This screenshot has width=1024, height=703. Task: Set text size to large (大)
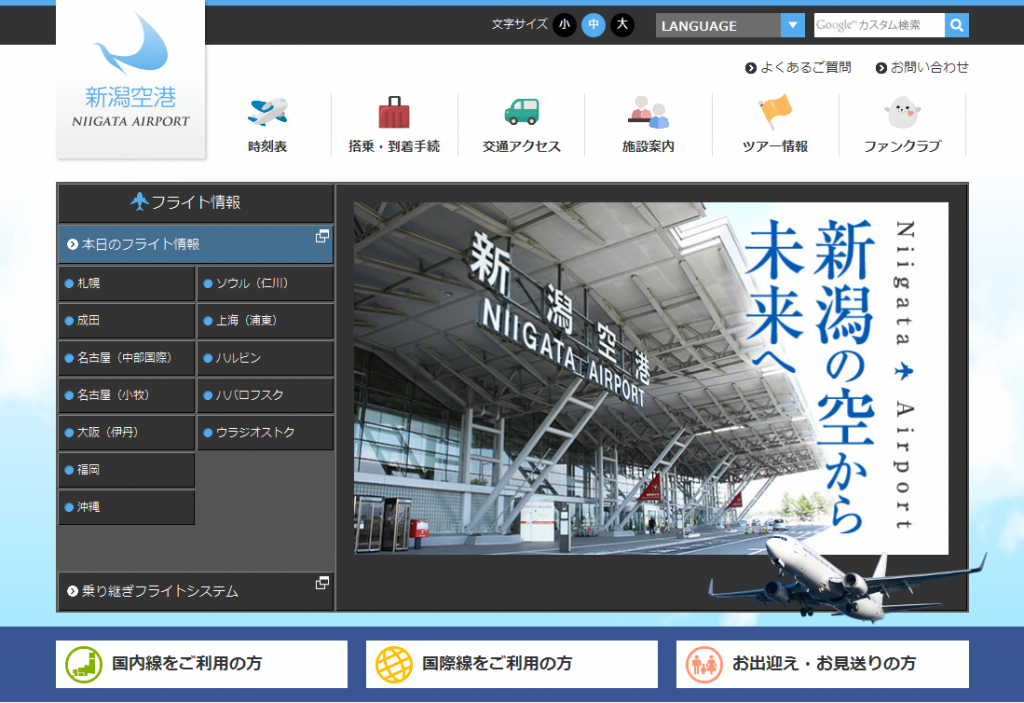point(623,25)
